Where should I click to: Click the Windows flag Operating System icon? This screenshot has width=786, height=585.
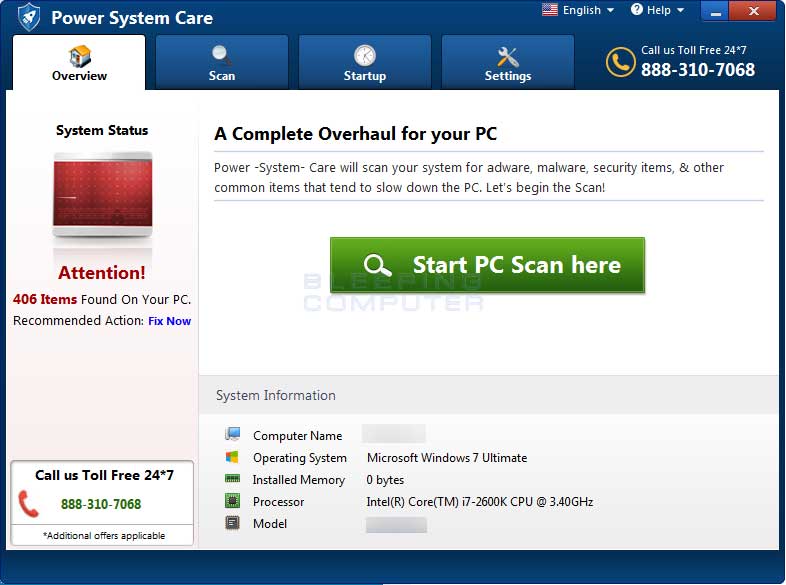coord(233,457)
